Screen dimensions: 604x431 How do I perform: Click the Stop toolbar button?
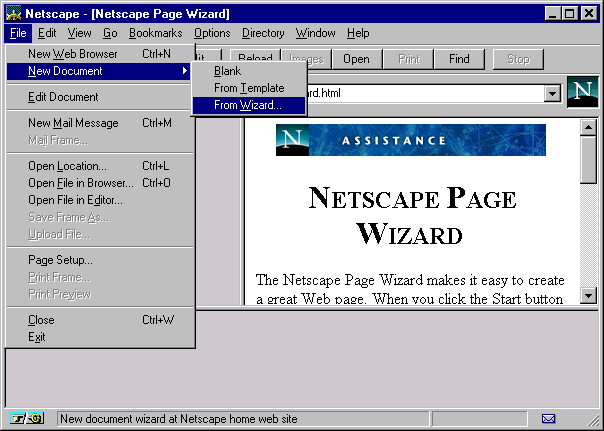[x=518, y=59]
